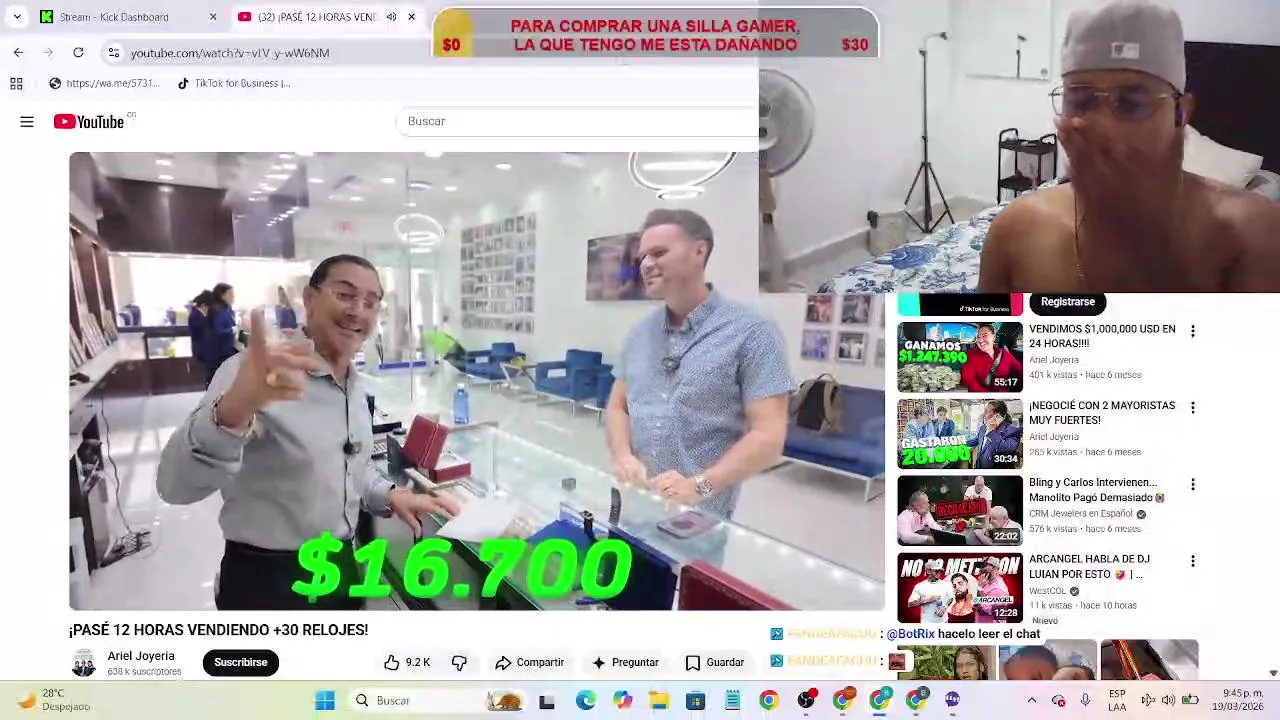Open Task View from the taskbar

[x=547, y=701]
